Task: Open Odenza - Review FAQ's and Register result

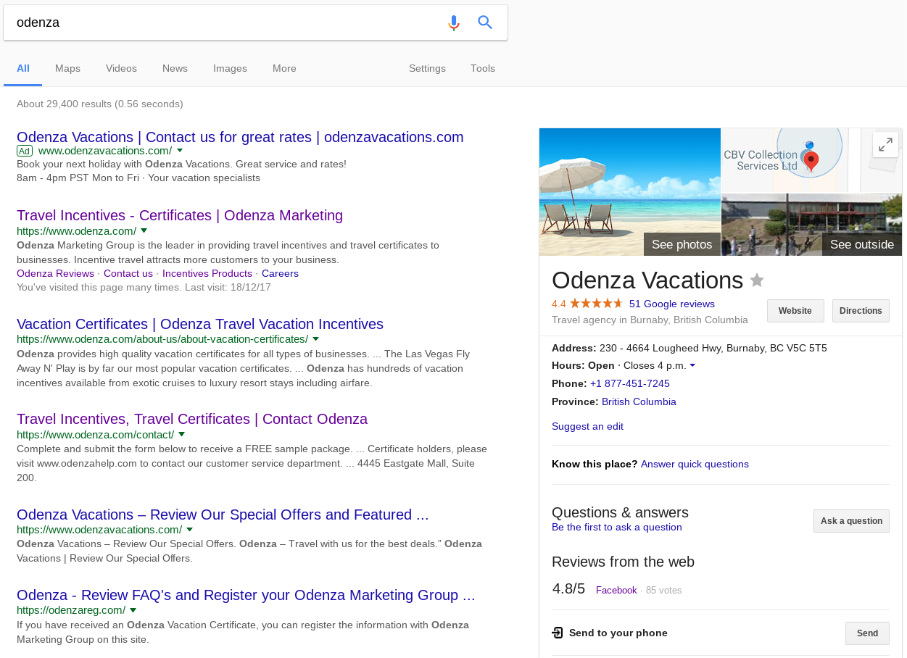Action: [246, 595]
